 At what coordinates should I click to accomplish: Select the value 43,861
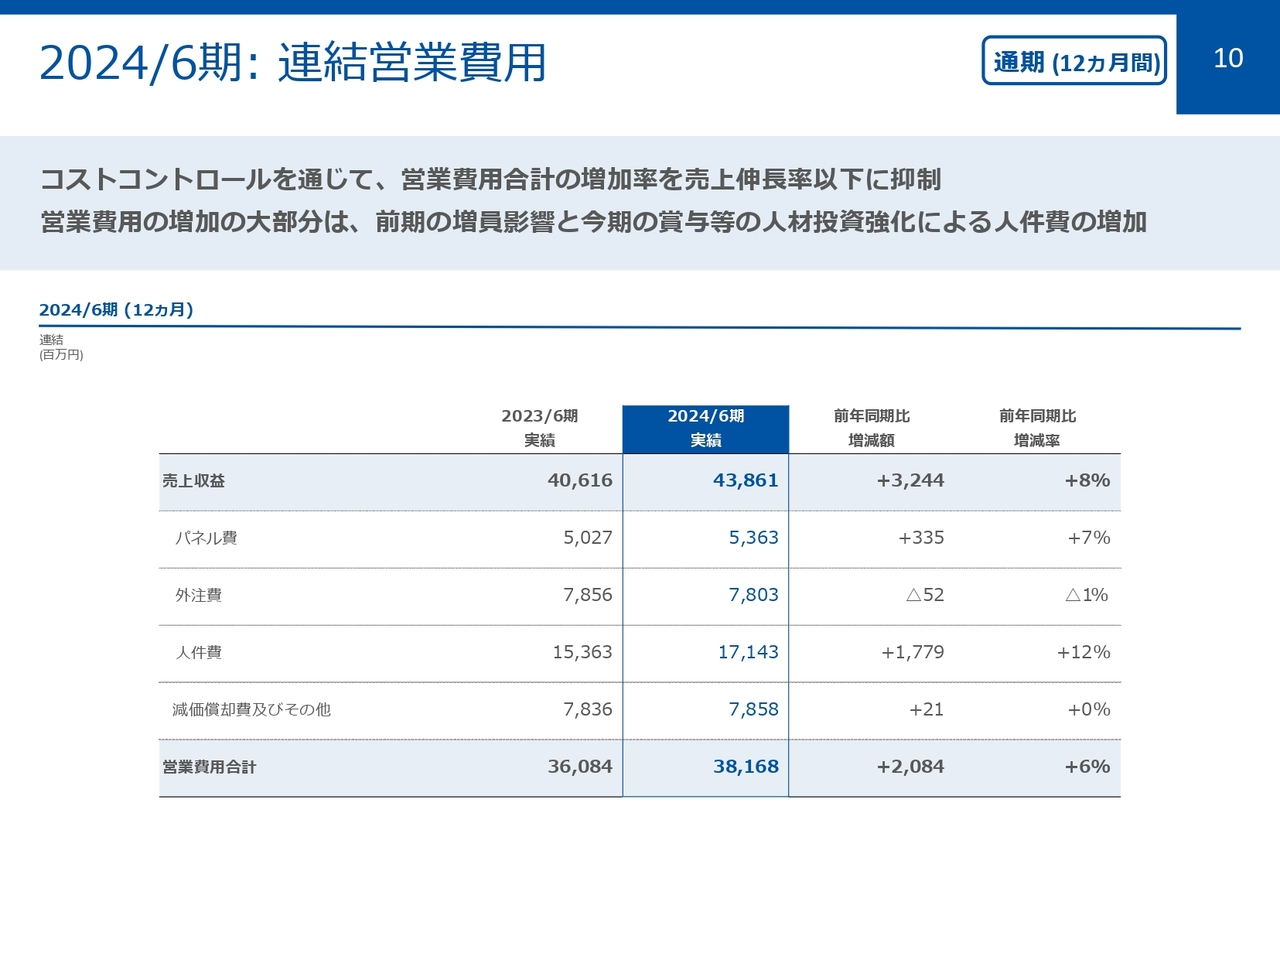[746, 480]
